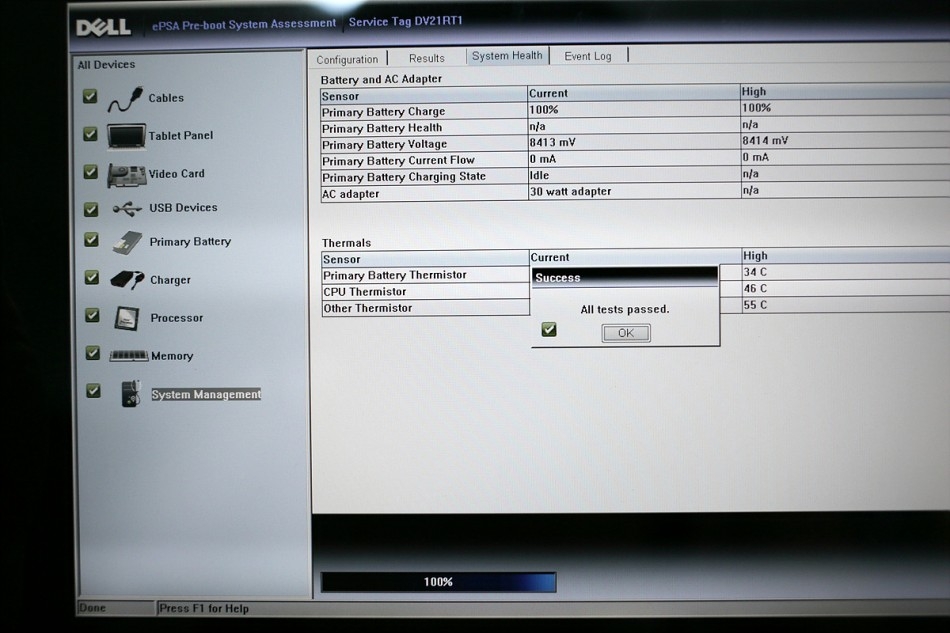Image resolution: width=950 pixels, height=633 pixels.
Task: Click the Video Card device icon
Action: [127, 175]
